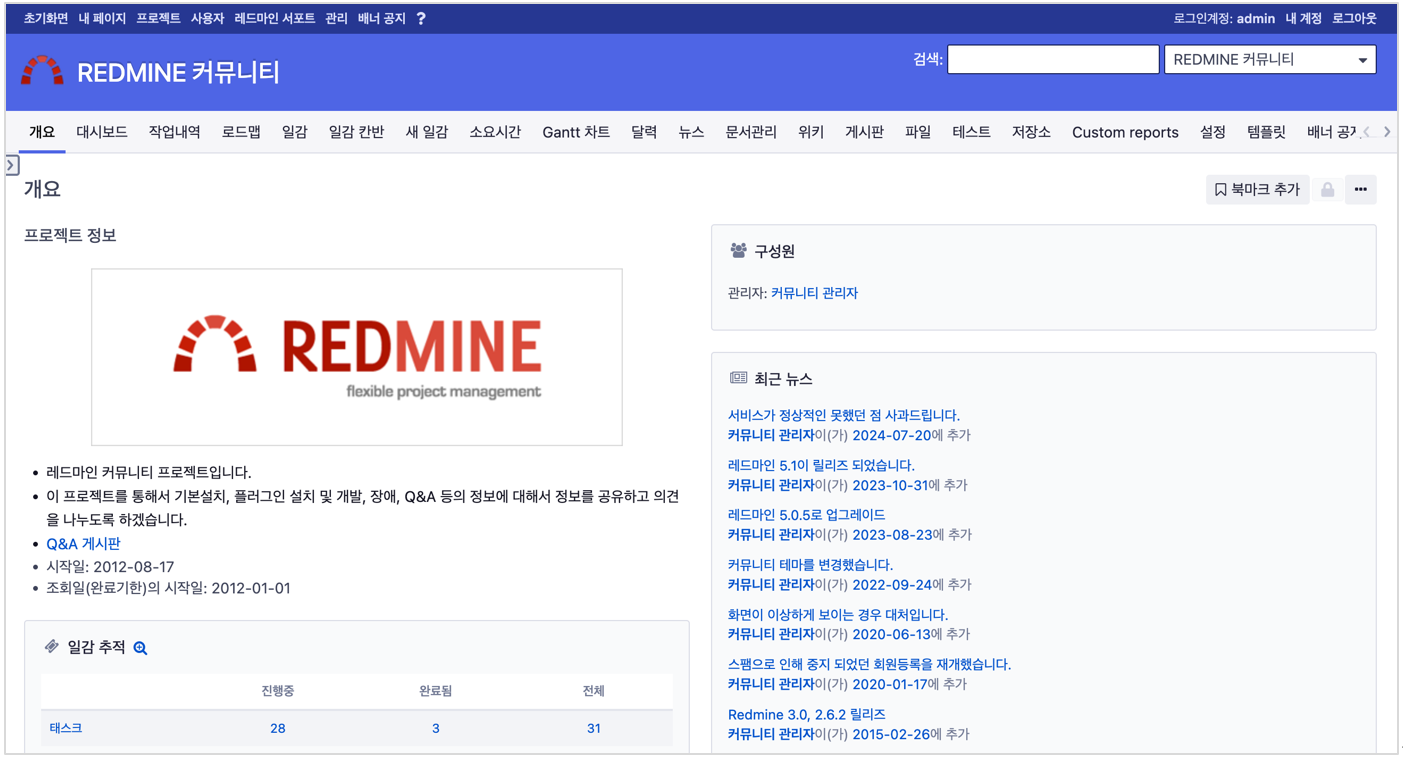Click 프로젝트 in the top menu
This screenshot has height=759, width=1403.
[158, 18]
